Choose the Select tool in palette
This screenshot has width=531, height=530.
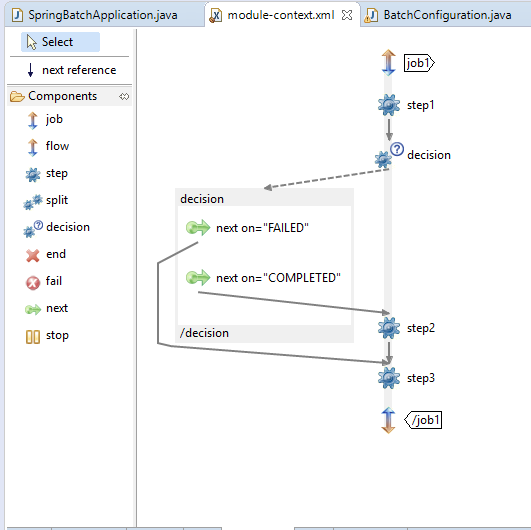[x=60, y=42]
